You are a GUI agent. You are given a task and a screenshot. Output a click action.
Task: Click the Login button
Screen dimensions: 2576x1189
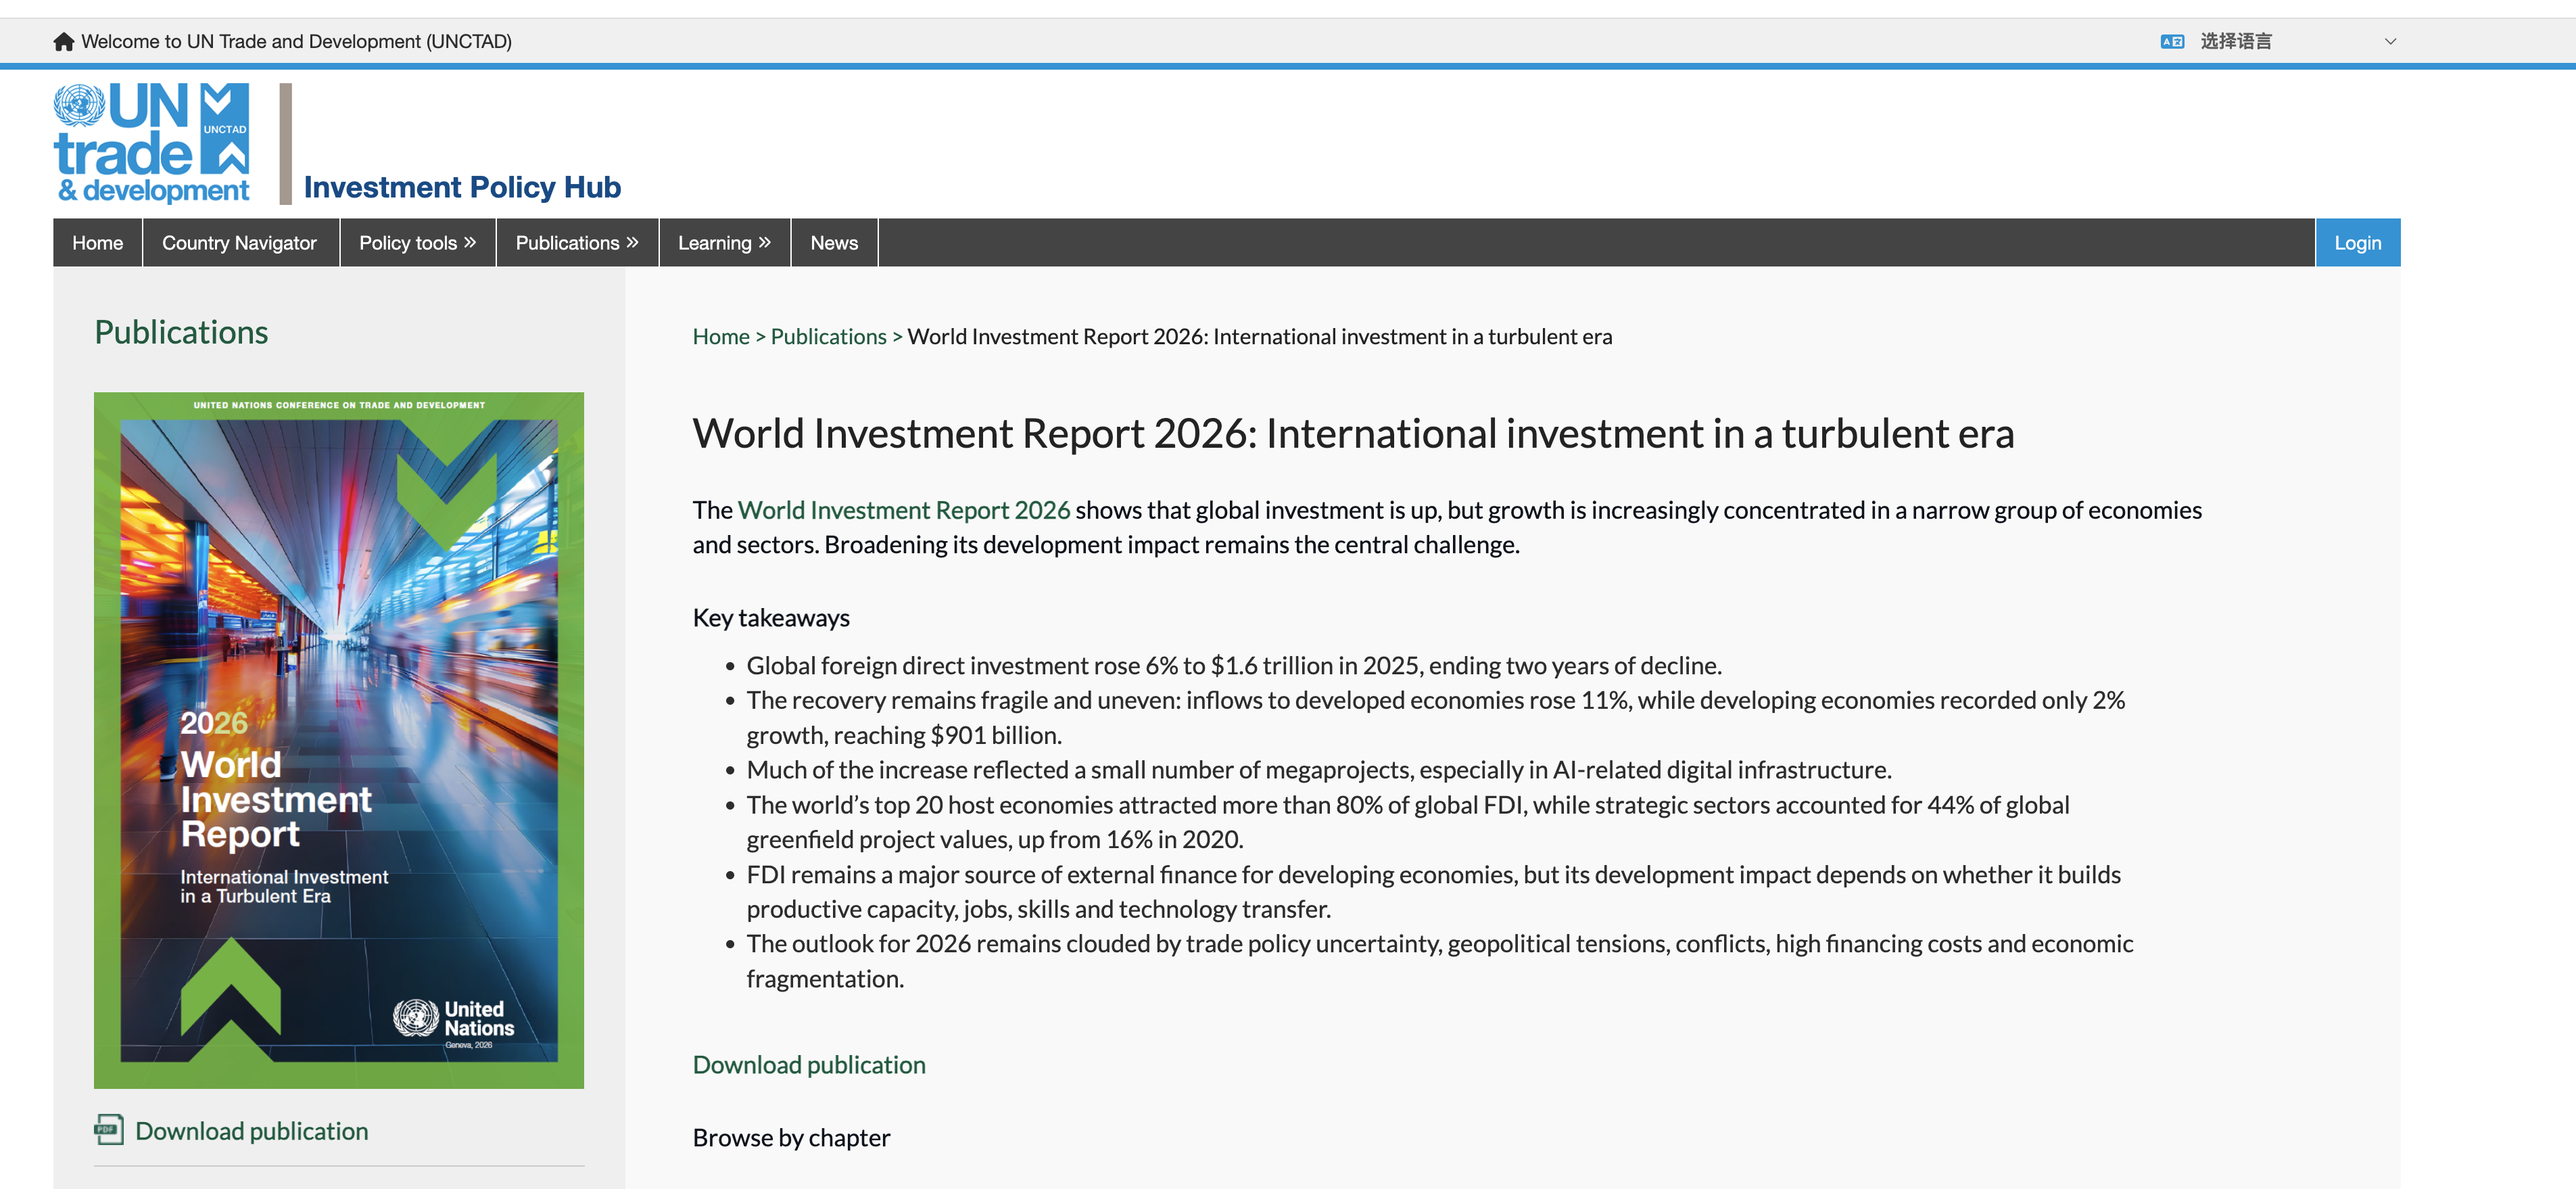coord(2357,243)
